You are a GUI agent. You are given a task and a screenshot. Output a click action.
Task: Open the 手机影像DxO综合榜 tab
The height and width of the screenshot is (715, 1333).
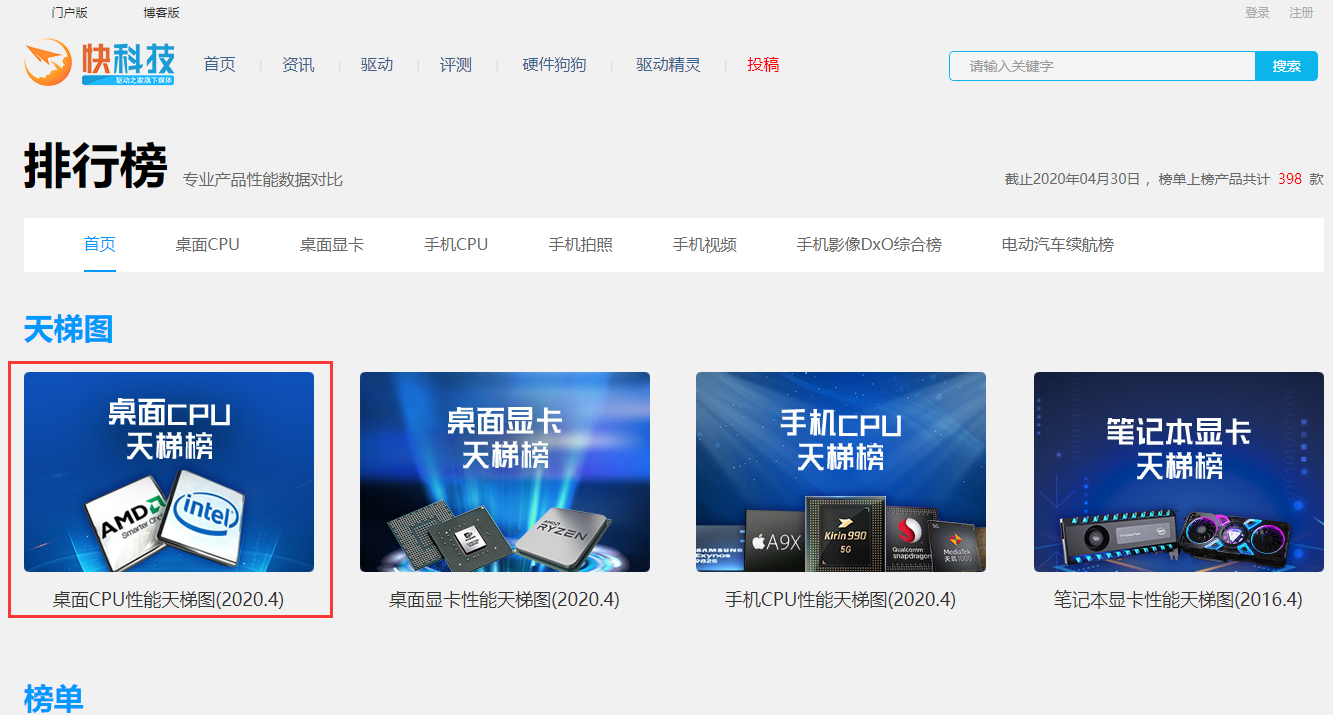pyautogui.click(x=869, y=244)
